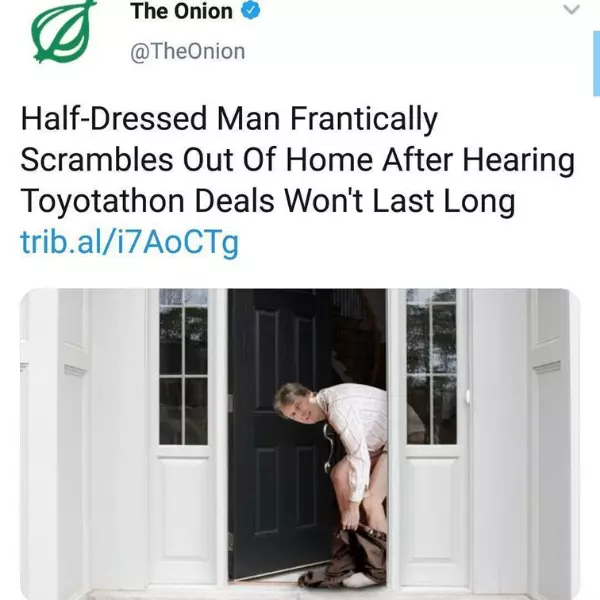Click the silver door handle in photo
The image size is (600, 600).
(328, 448)
